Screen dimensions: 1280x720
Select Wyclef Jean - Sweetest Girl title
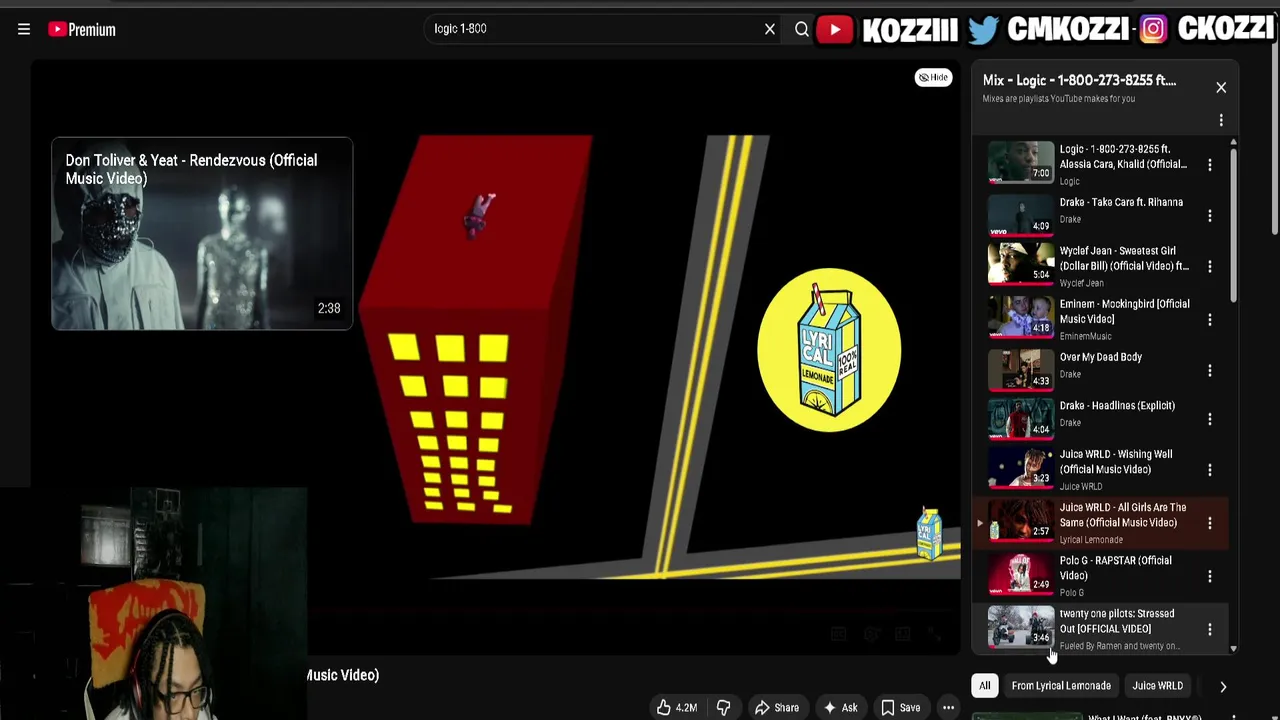[x=1124, y=258]
